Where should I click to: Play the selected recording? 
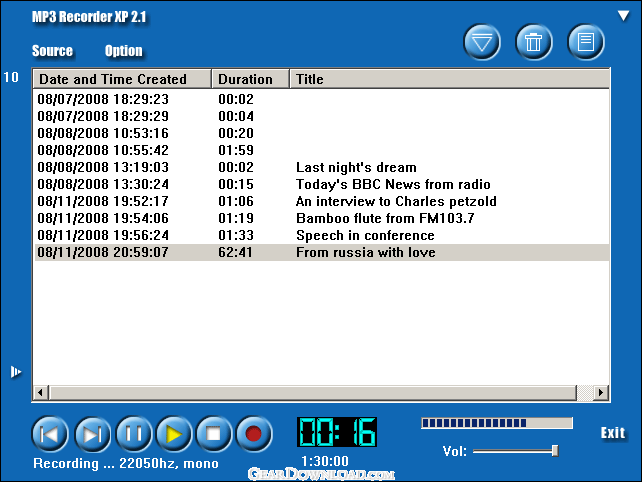[174, 434]
